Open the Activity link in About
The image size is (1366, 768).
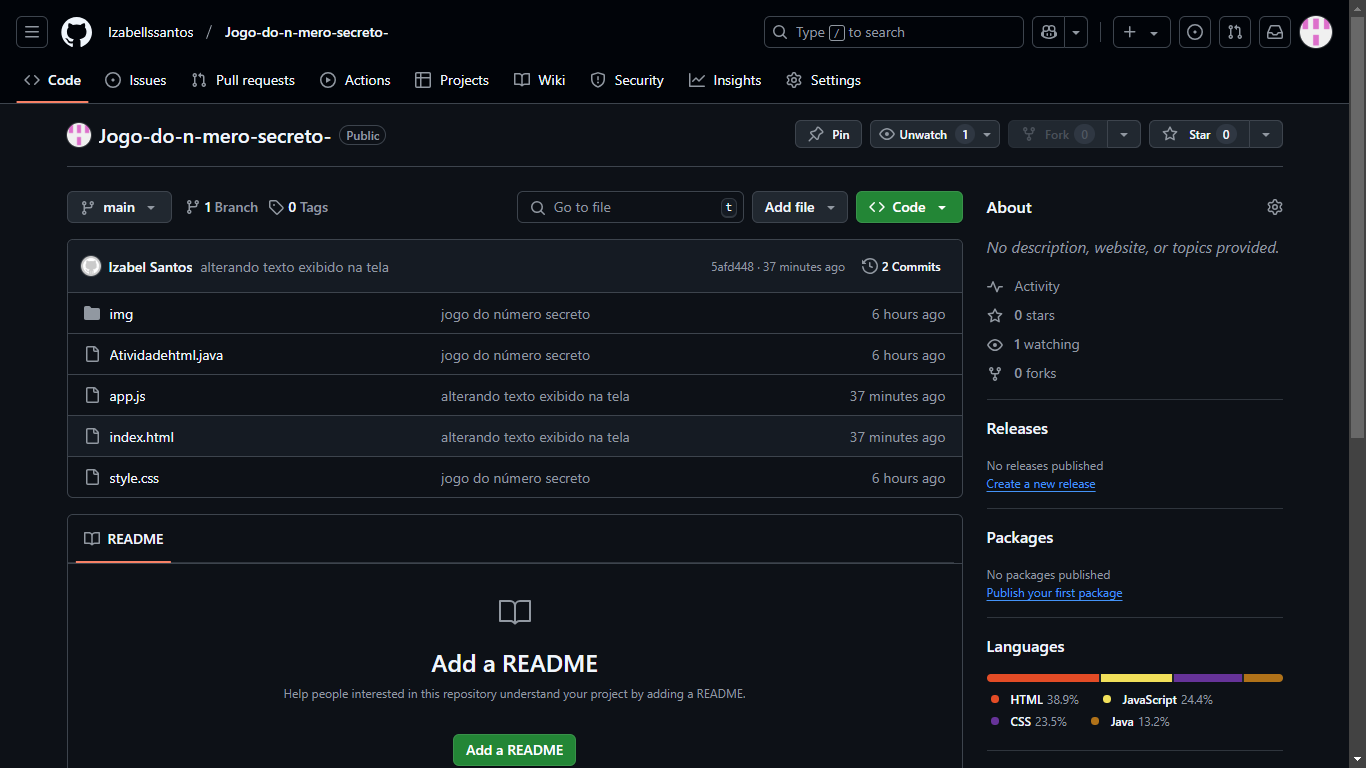pos(1023,286)
